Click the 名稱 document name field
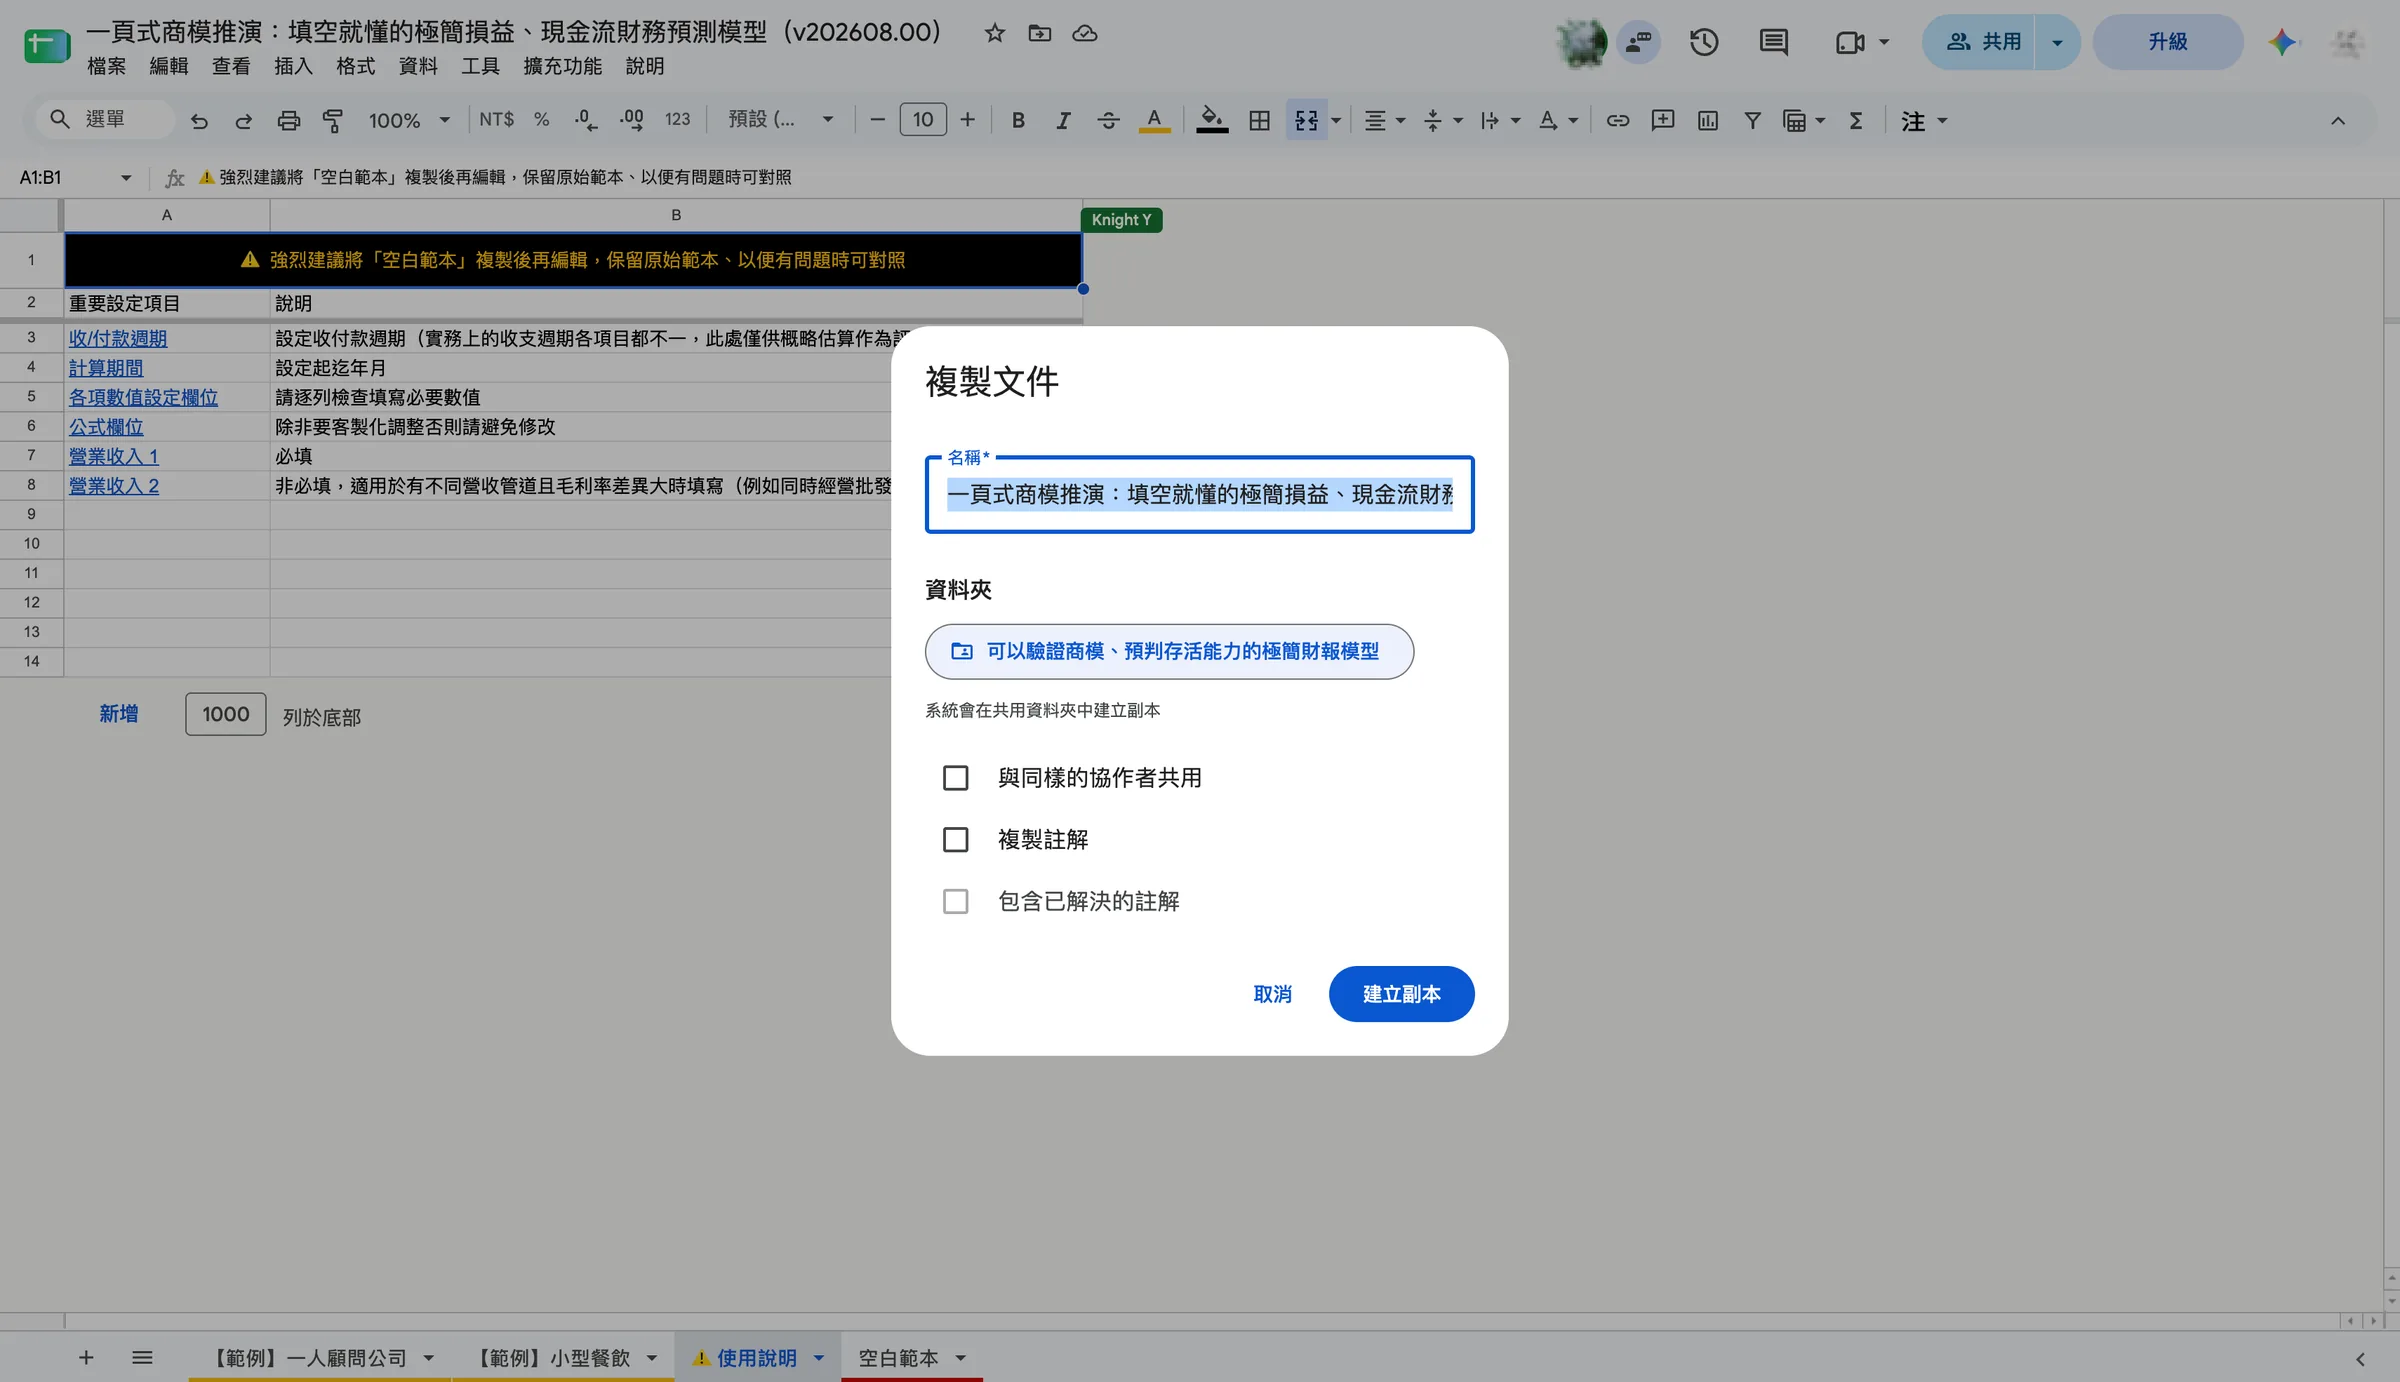This screenshot has width=2400, height=1382. pos(1199,494)
